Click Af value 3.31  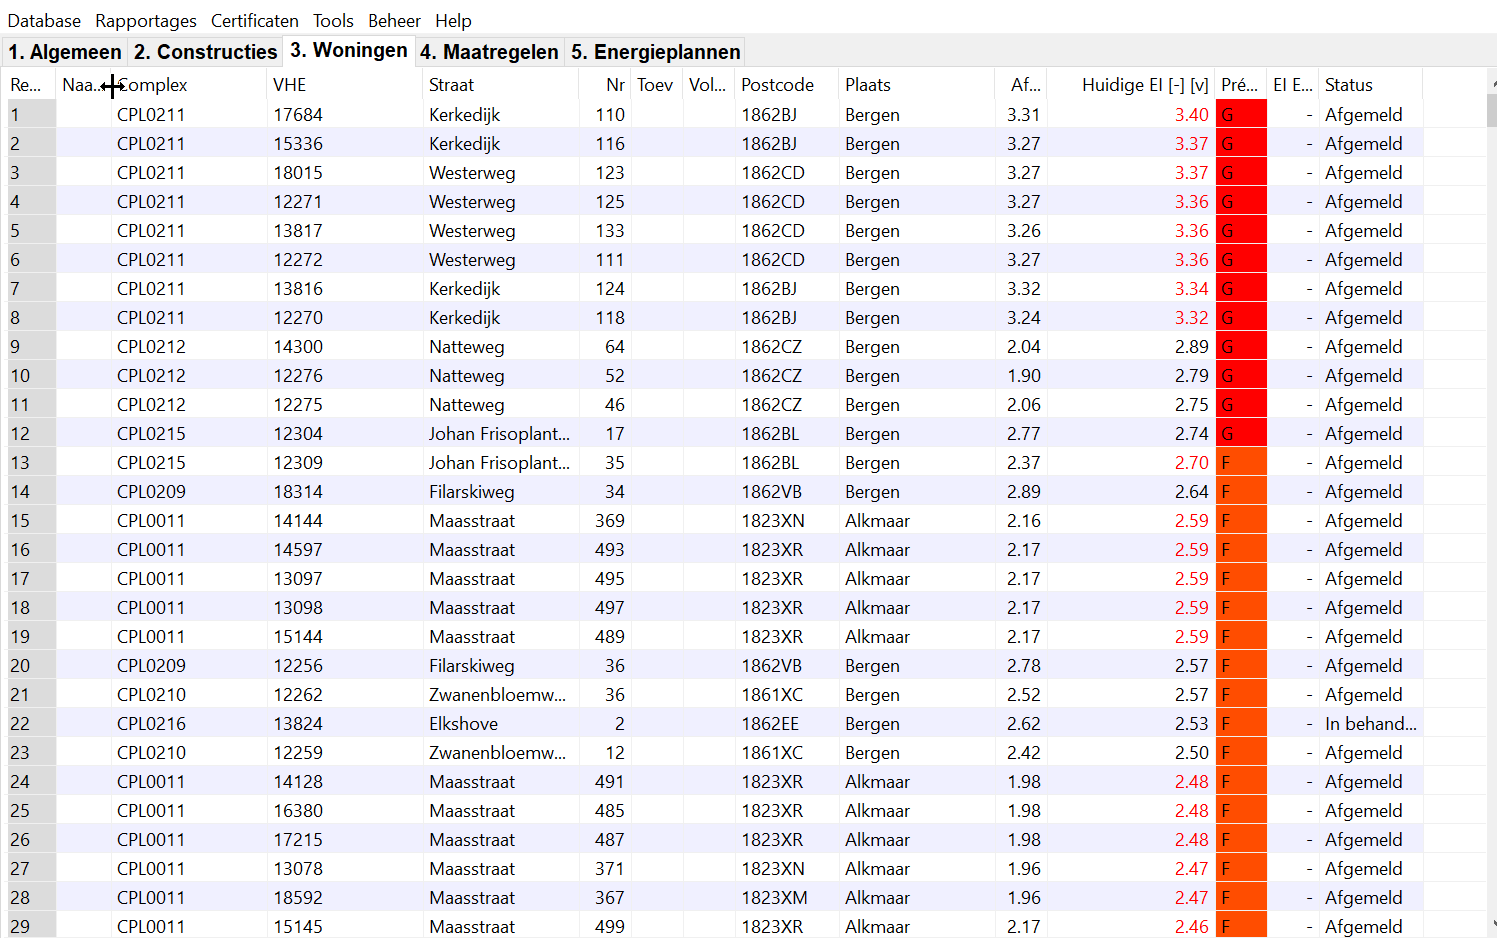tap(1023, 114)
